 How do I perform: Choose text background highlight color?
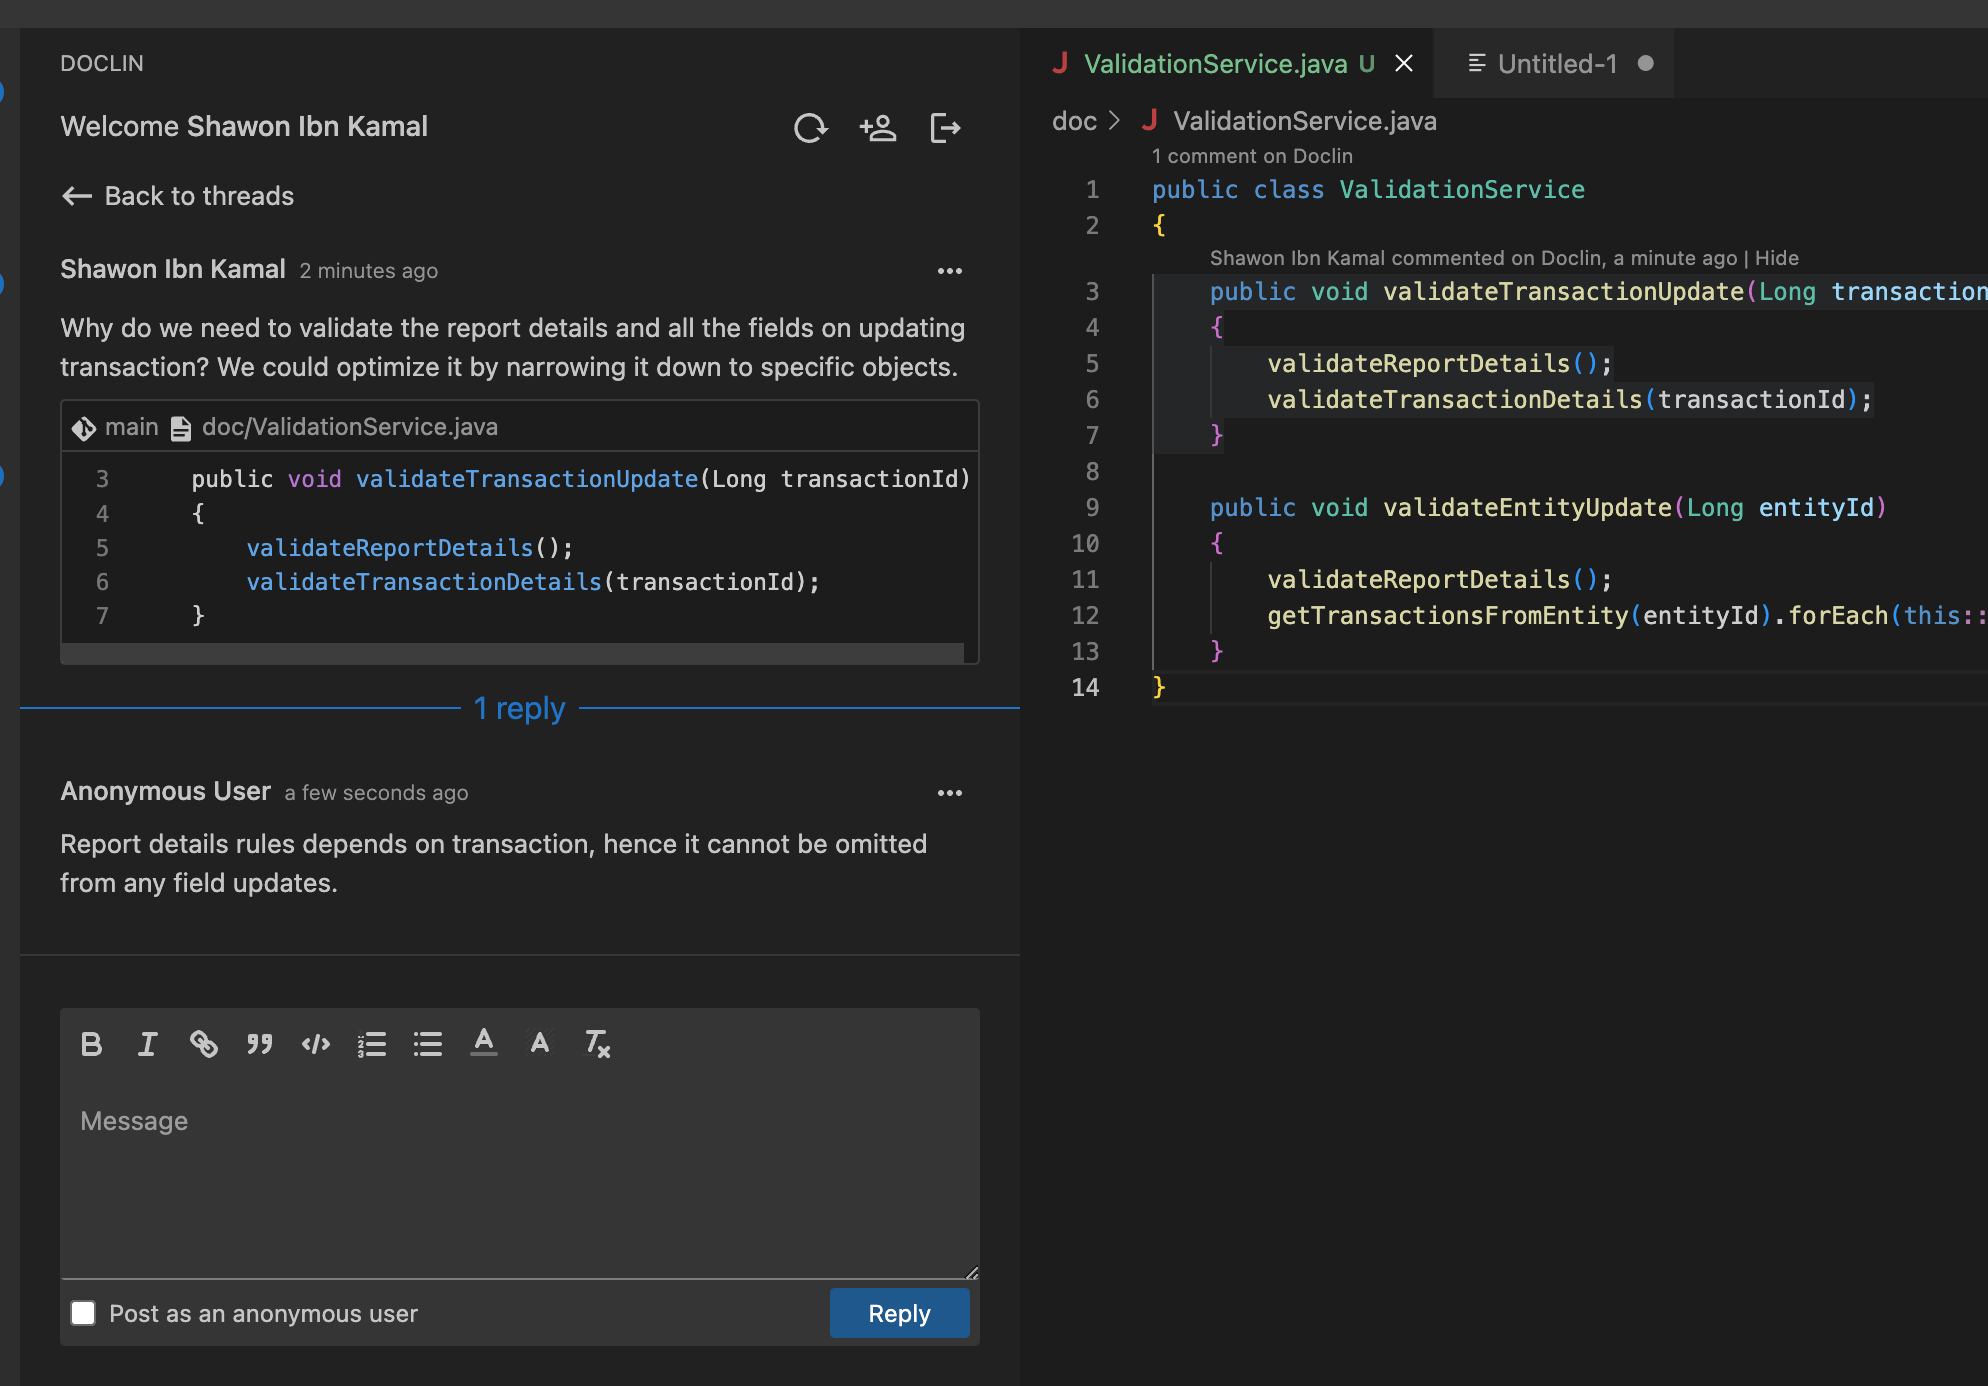coord(540,1043)
